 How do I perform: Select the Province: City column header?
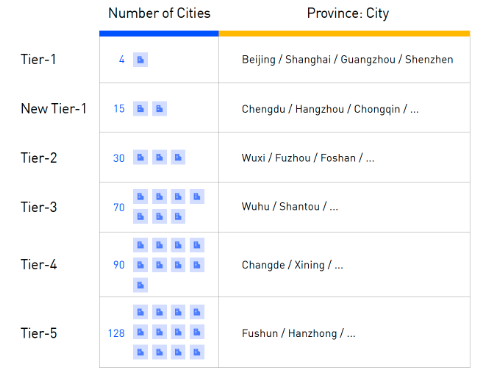348,14
